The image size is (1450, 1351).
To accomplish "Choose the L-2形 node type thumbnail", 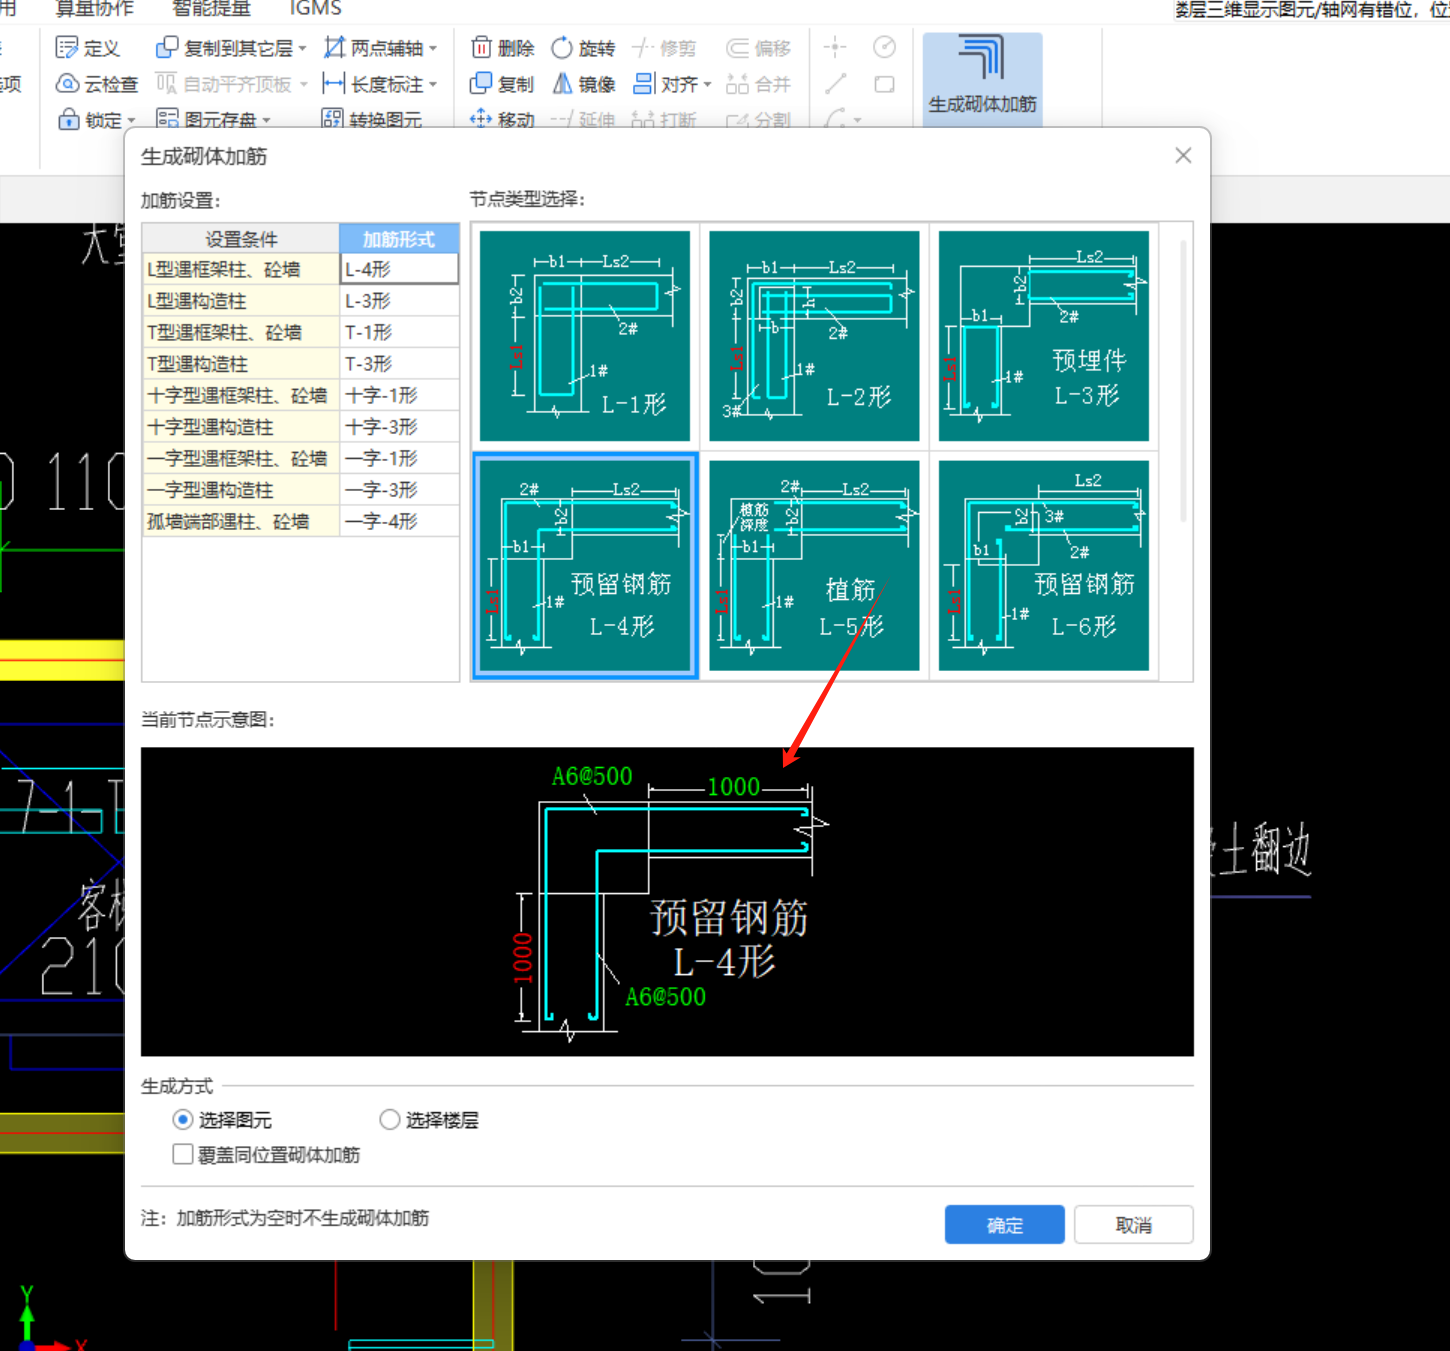I will (x=814, y=336).
